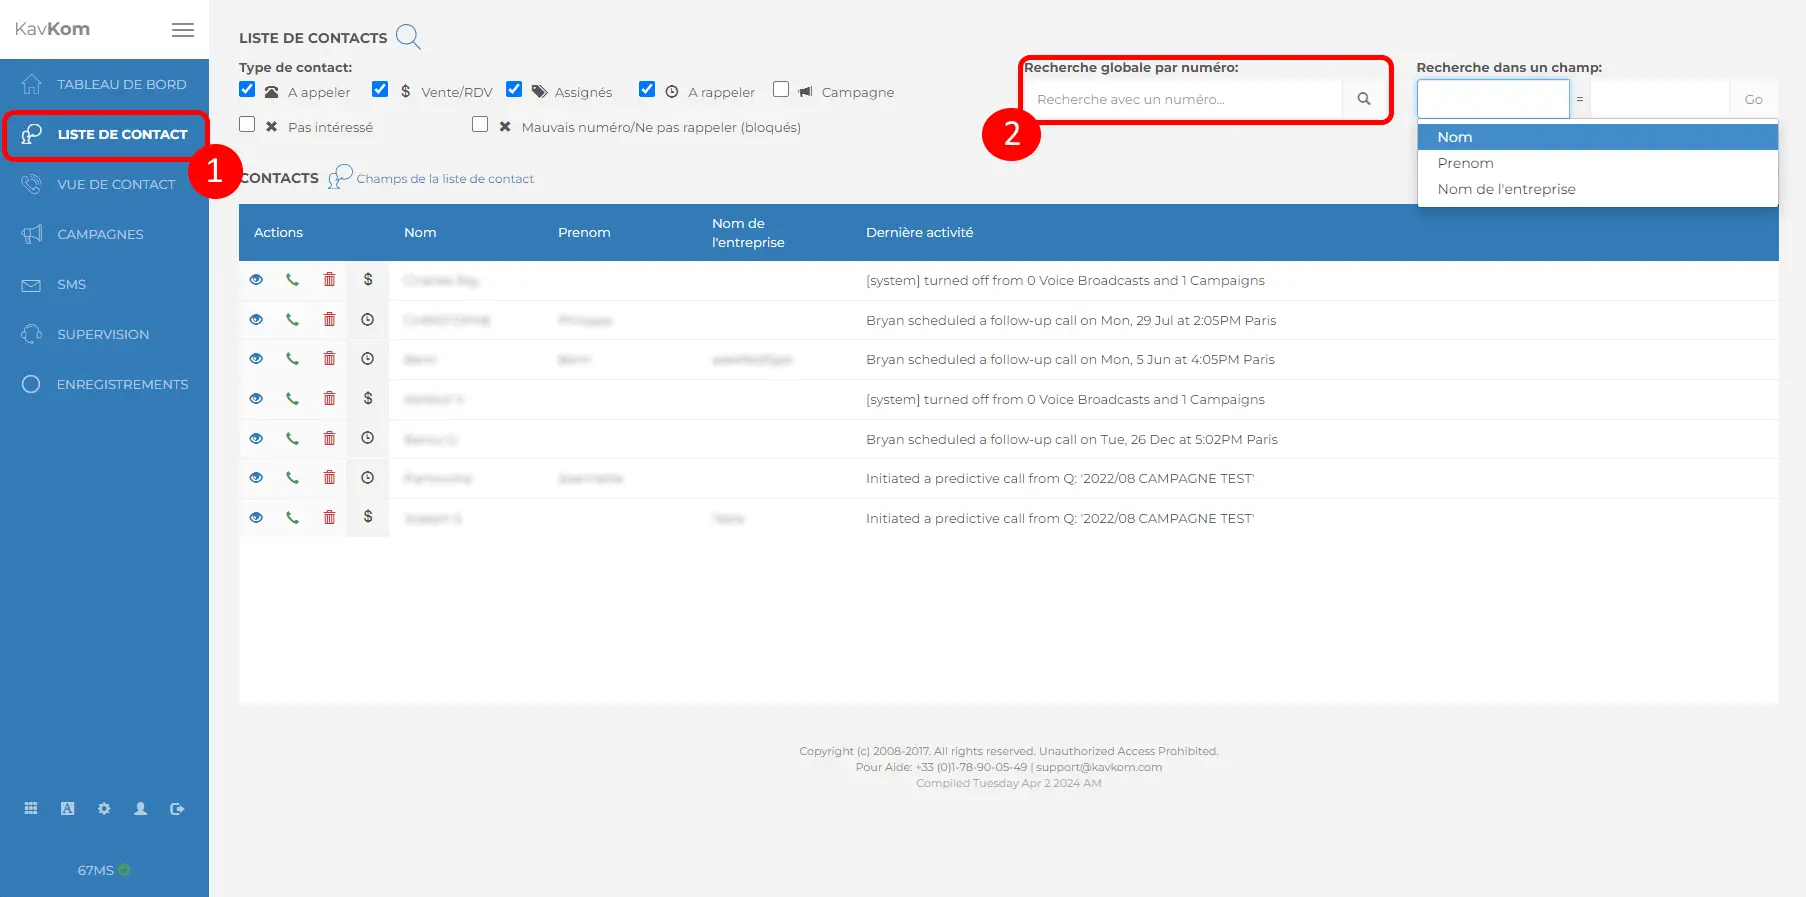Click the dollar sign icon in the fourth row
Image resolution: width=1806 pixels, height=897 pixels.
pos(368,399)
